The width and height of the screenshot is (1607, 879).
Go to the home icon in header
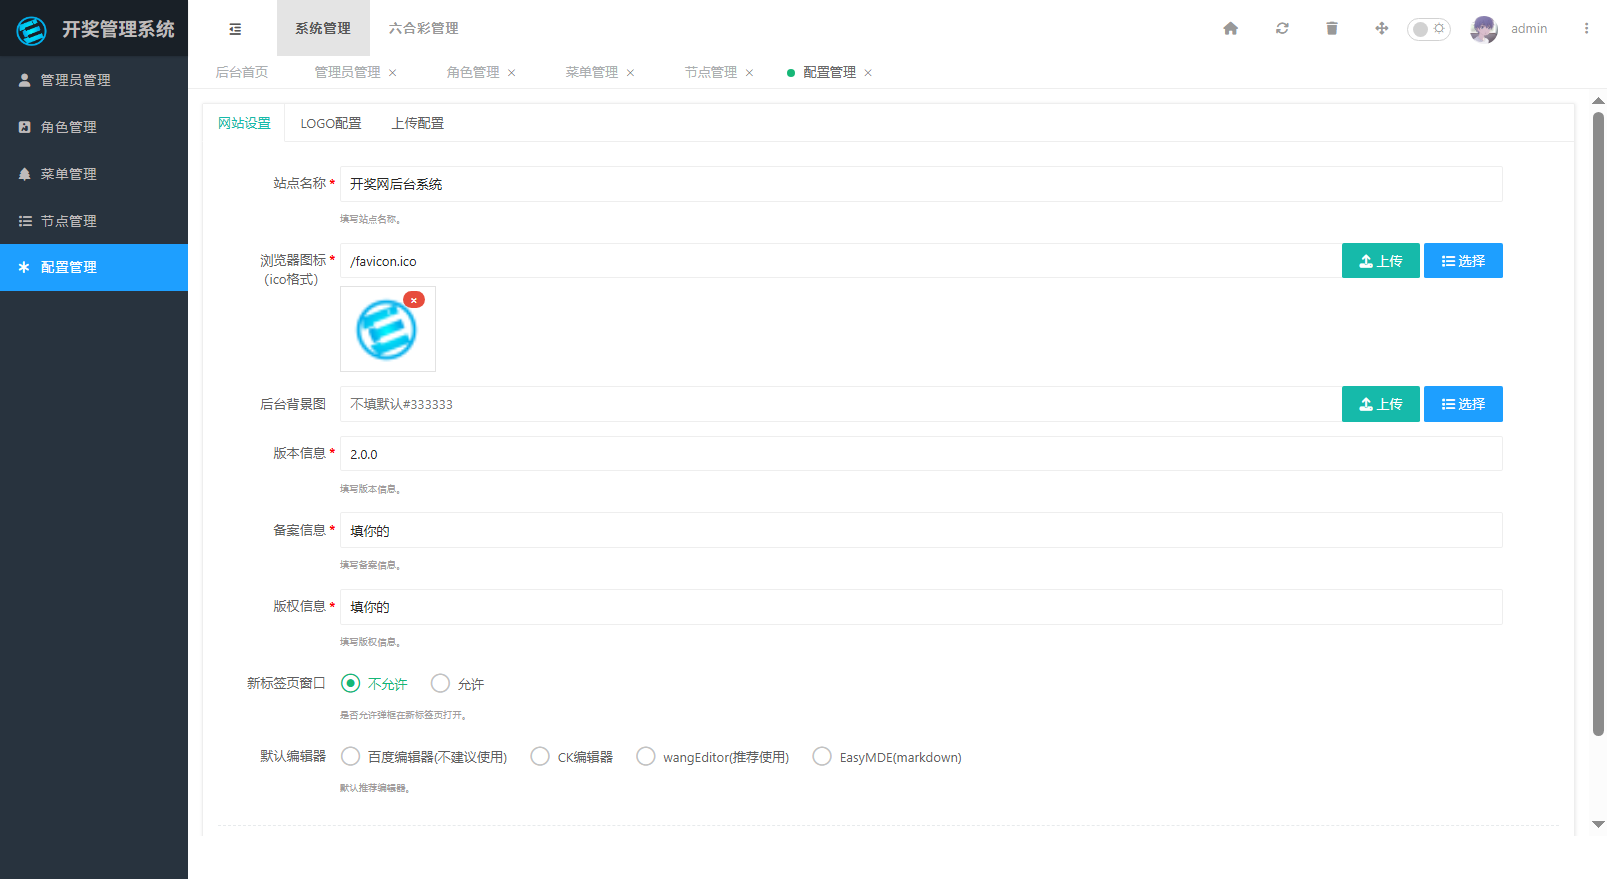tap(1231, 28)
